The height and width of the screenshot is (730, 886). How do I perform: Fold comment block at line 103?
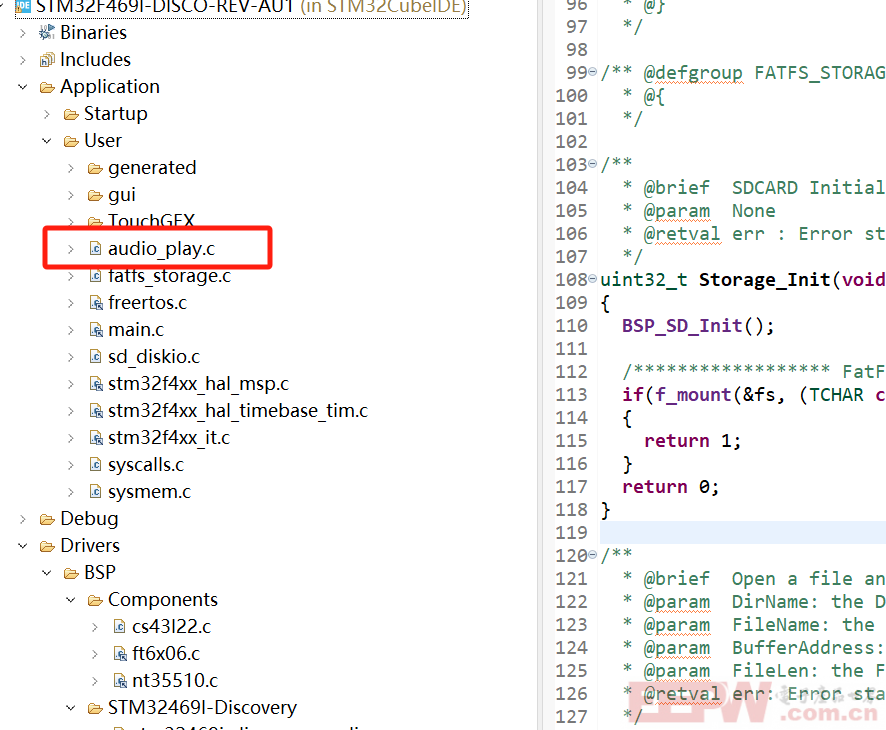click(x=592, y=164)
